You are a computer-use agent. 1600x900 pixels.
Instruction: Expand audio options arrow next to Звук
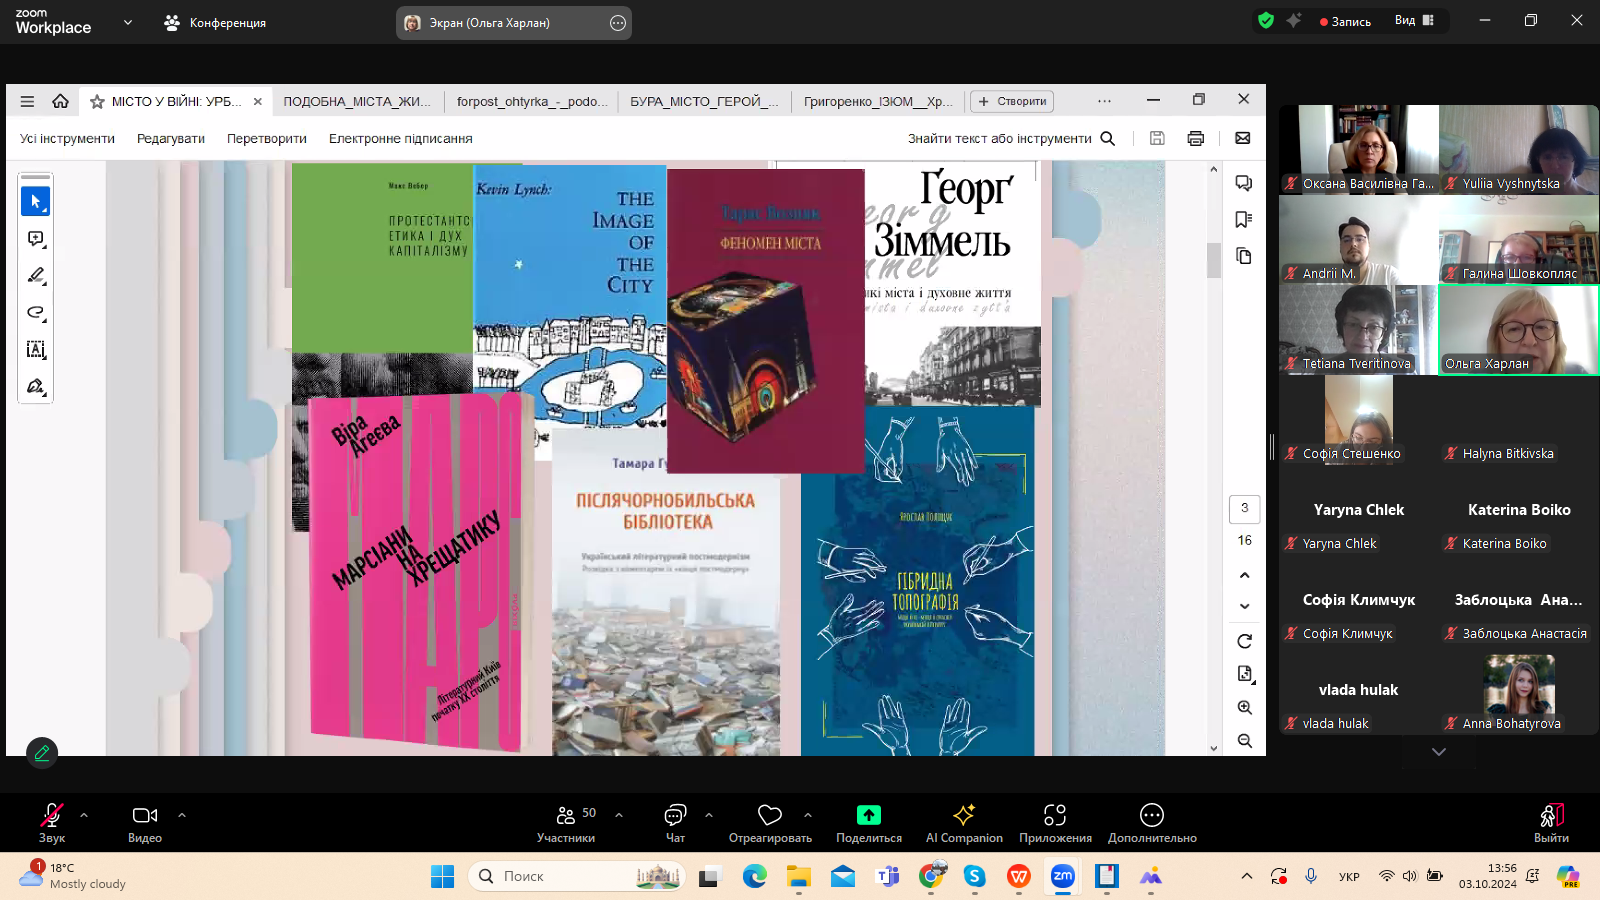(x=84, y=815)
